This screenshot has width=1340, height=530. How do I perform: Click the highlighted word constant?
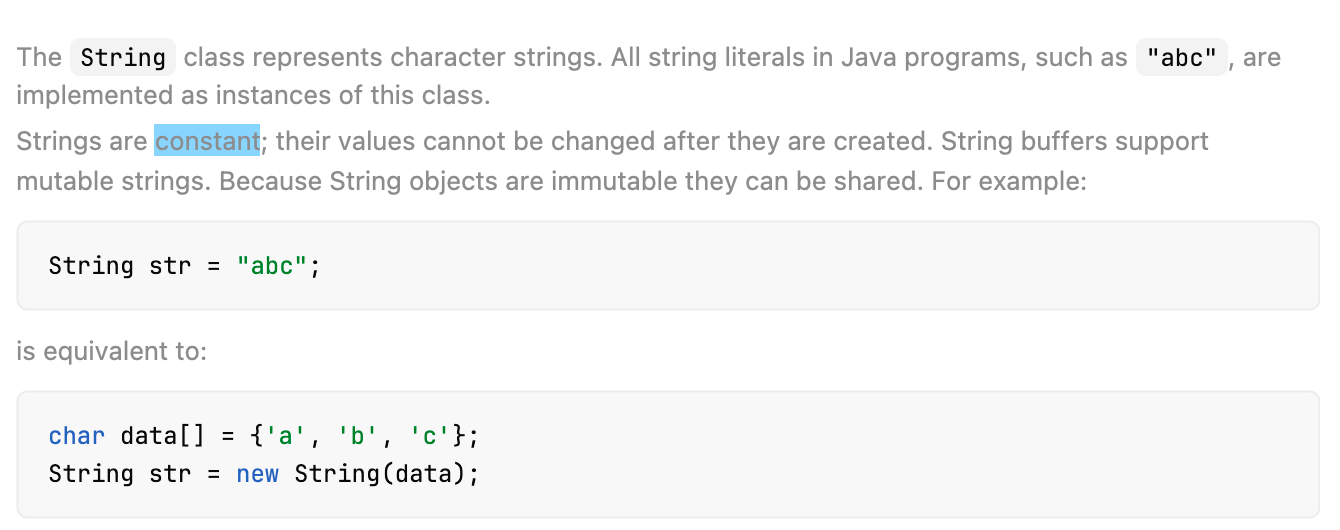(x=207, y=141)
